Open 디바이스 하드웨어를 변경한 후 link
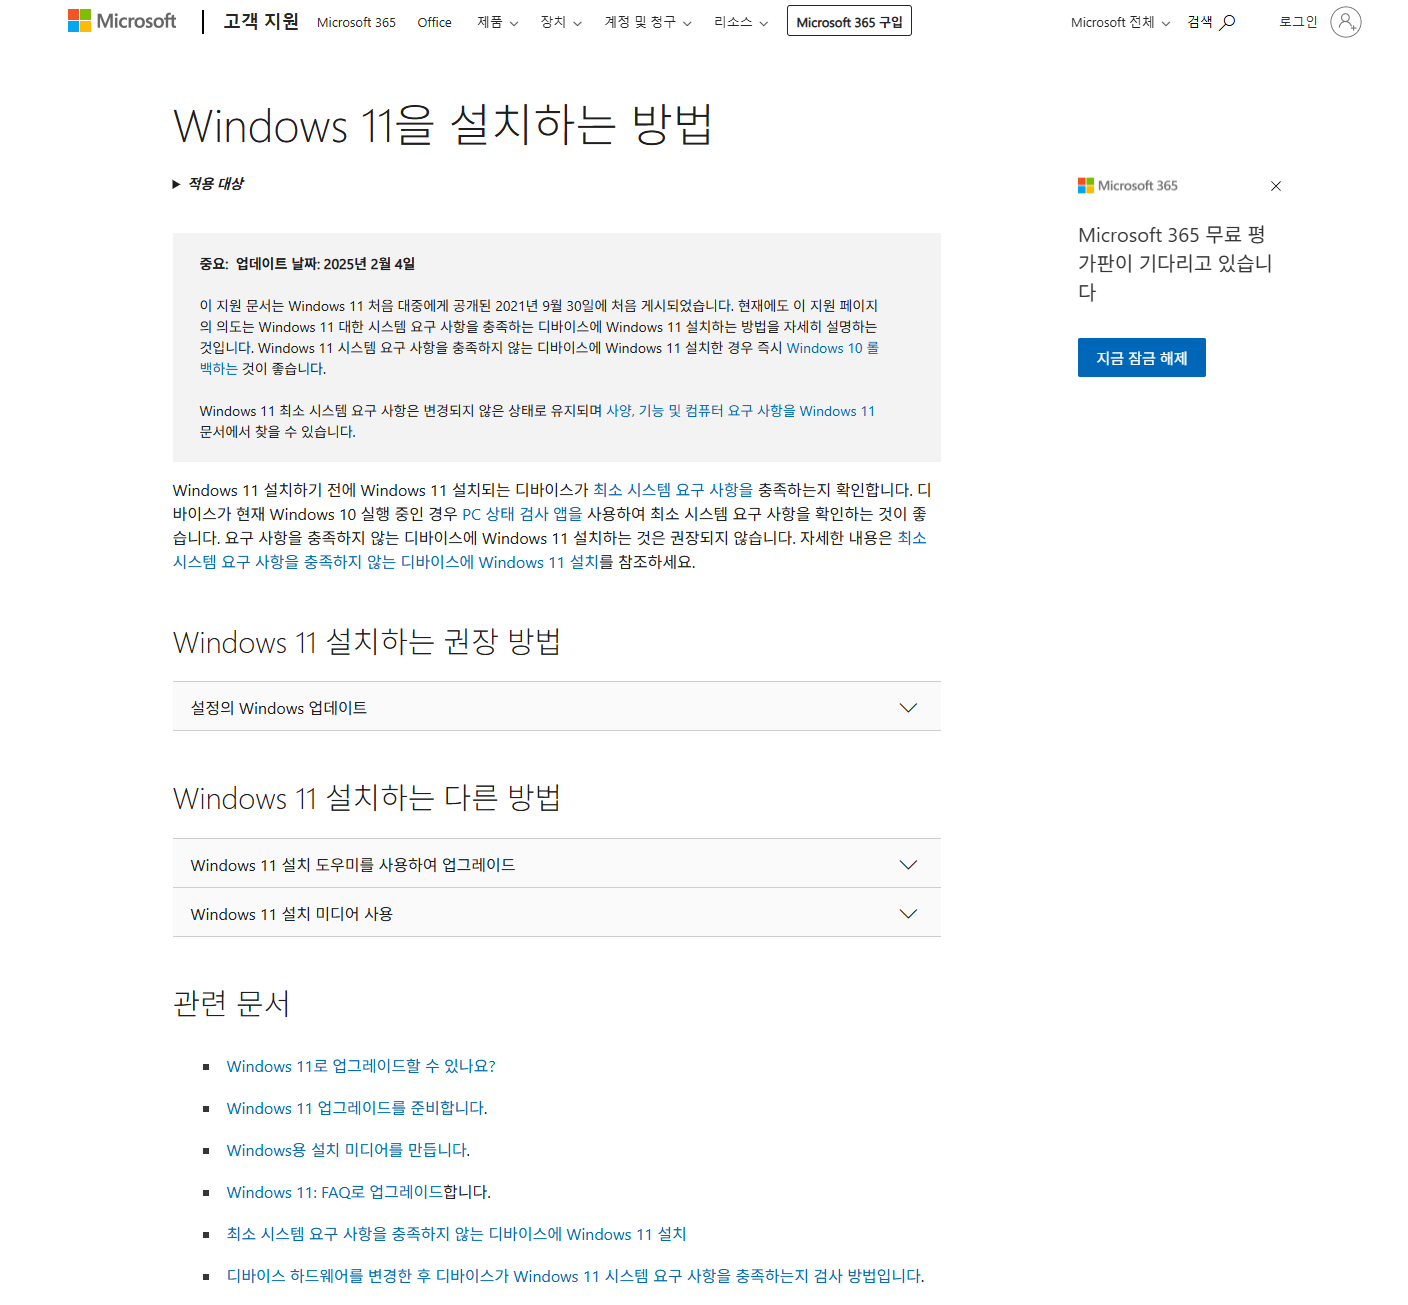Viewport: 1408px width, 1305px height. (574, 1276)
